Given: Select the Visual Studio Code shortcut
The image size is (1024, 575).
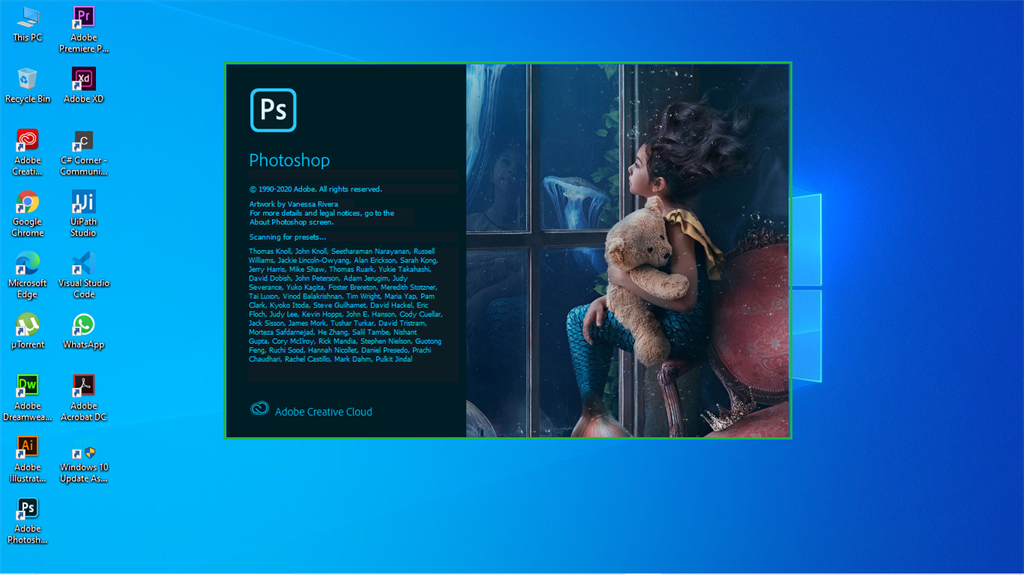Looking at the screenshot, I should 84,276.
